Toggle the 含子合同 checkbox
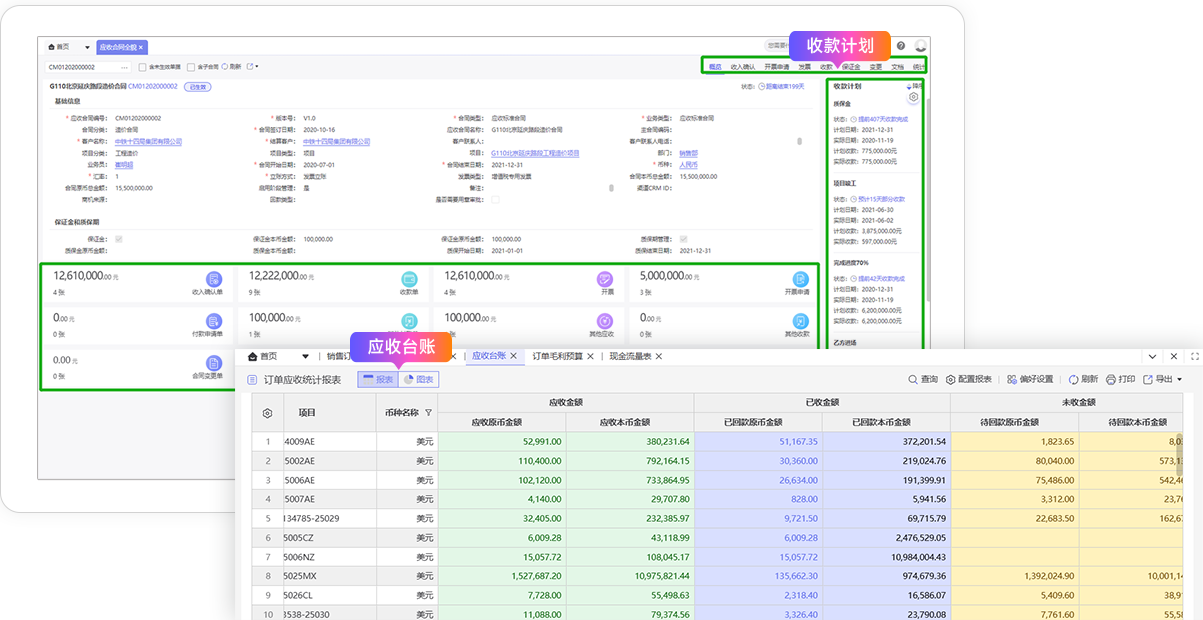This screenshot has height=620, width=1203. (191, 67)
